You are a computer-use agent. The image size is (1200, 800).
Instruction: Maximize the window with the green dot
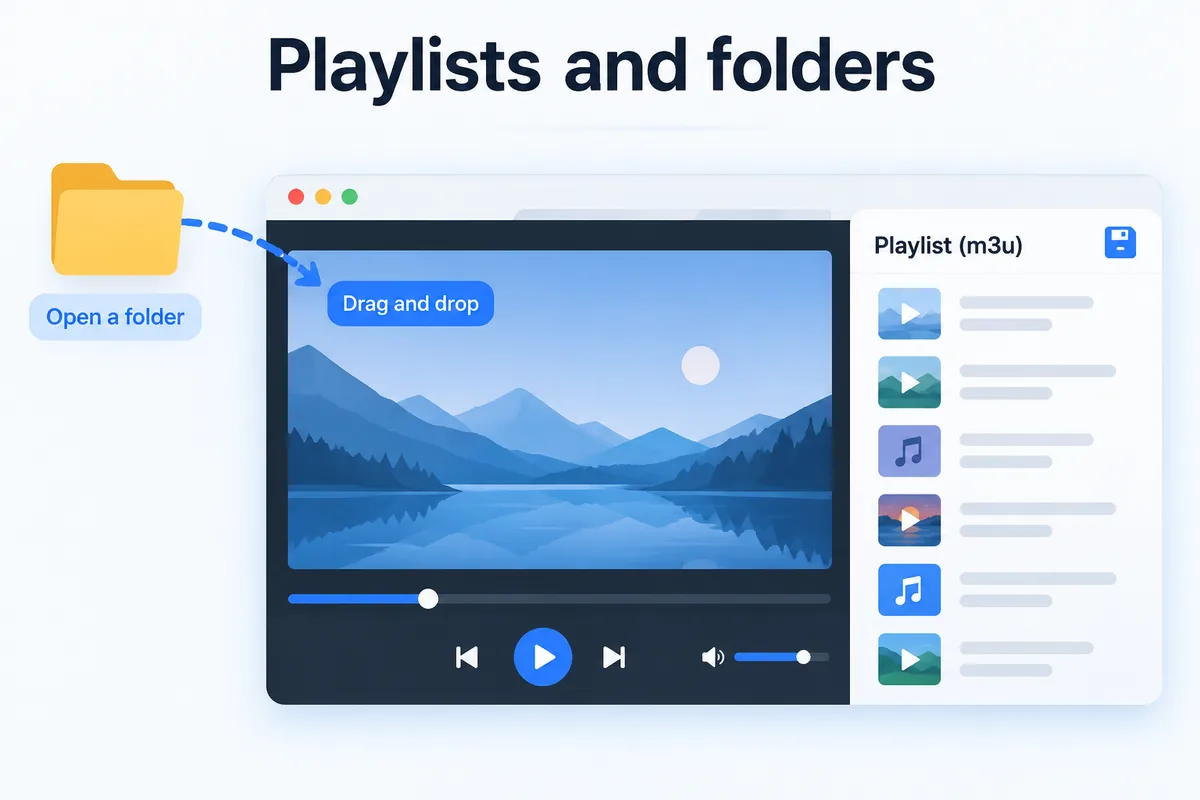coord(349,197)
